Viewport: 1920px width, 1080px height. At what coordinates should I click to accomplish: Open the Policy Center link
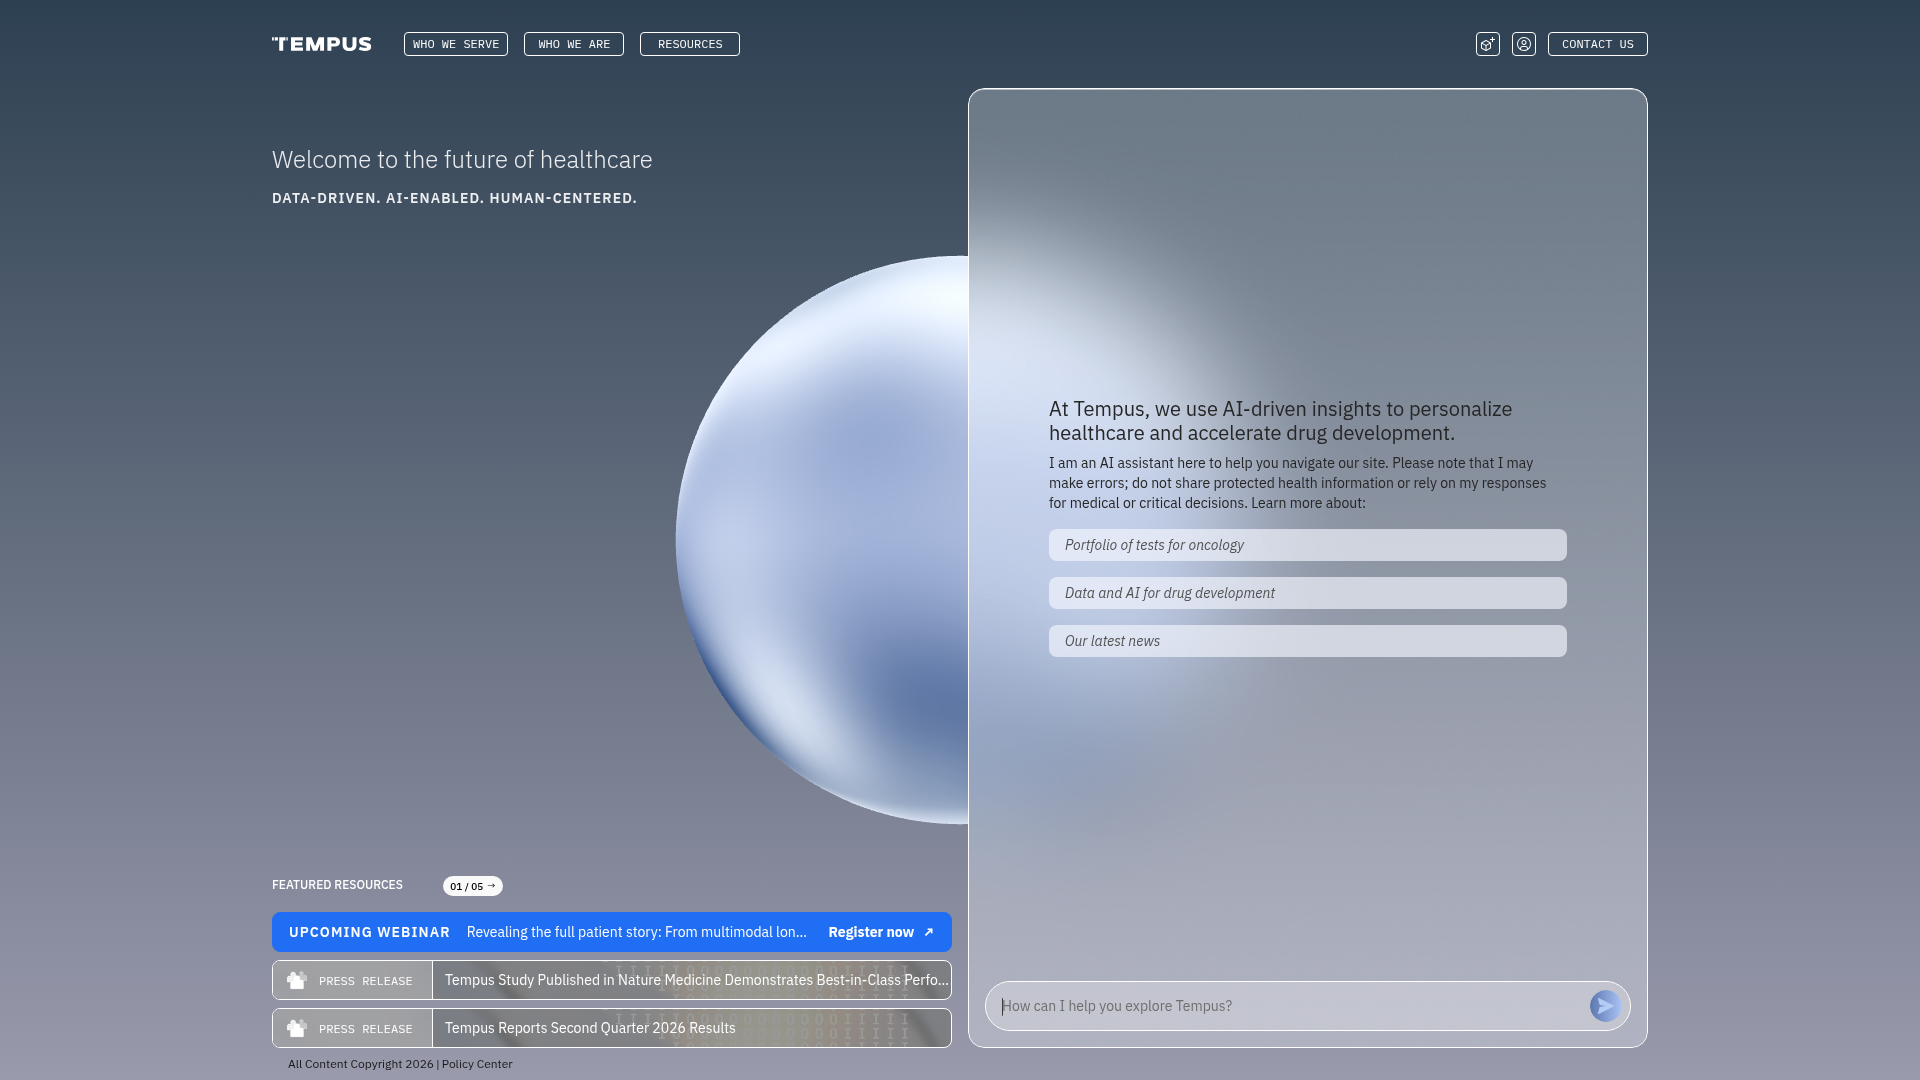point(477,1064)
